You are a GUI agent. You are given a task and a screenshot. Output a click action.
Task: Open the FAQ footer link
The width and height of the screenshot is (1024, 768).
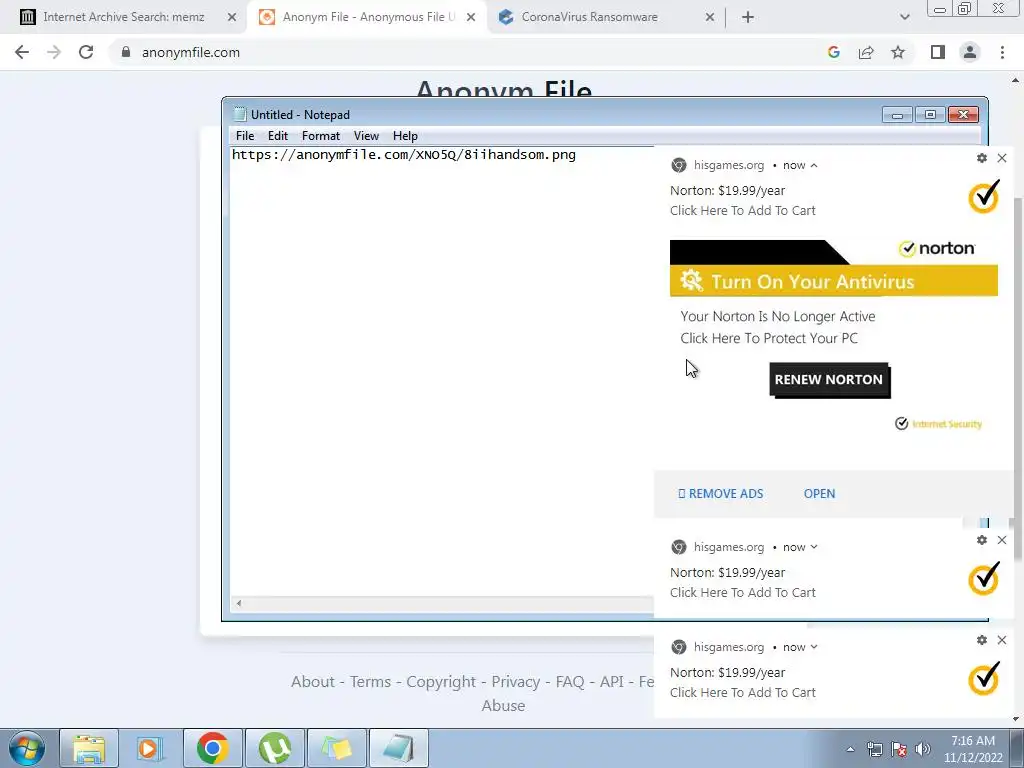click(x=570, y=682)
